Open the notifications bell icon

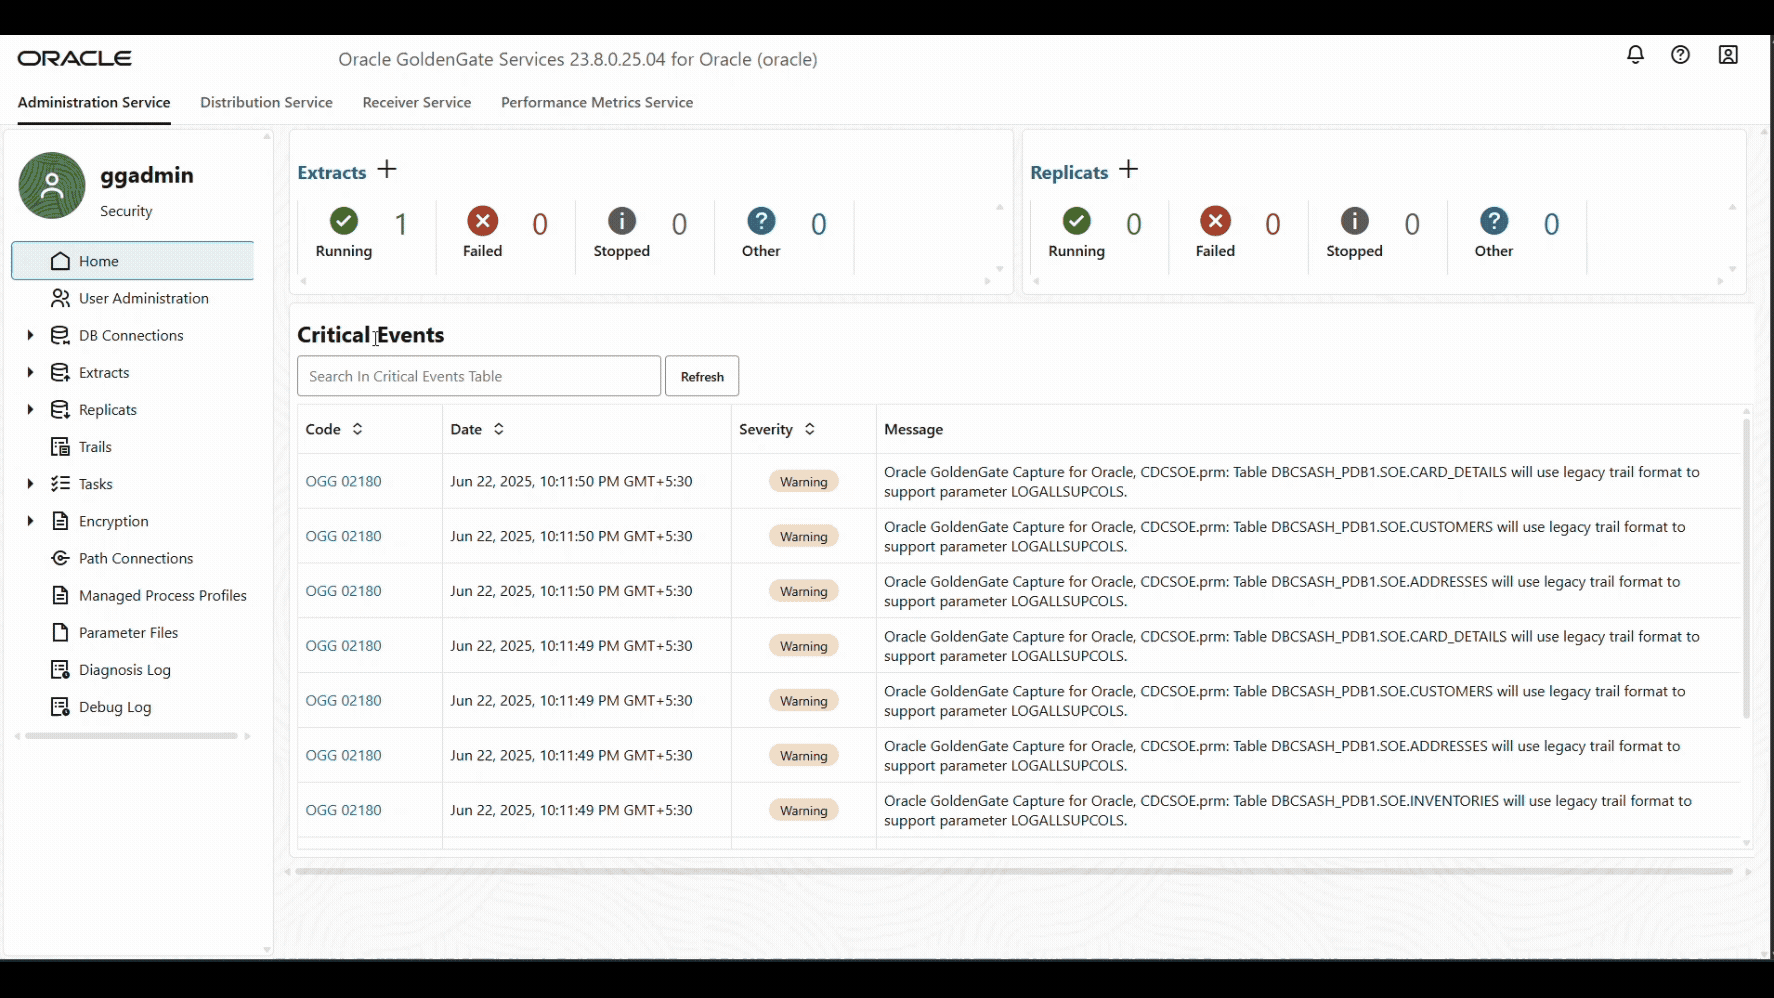tap(1635, 56)
